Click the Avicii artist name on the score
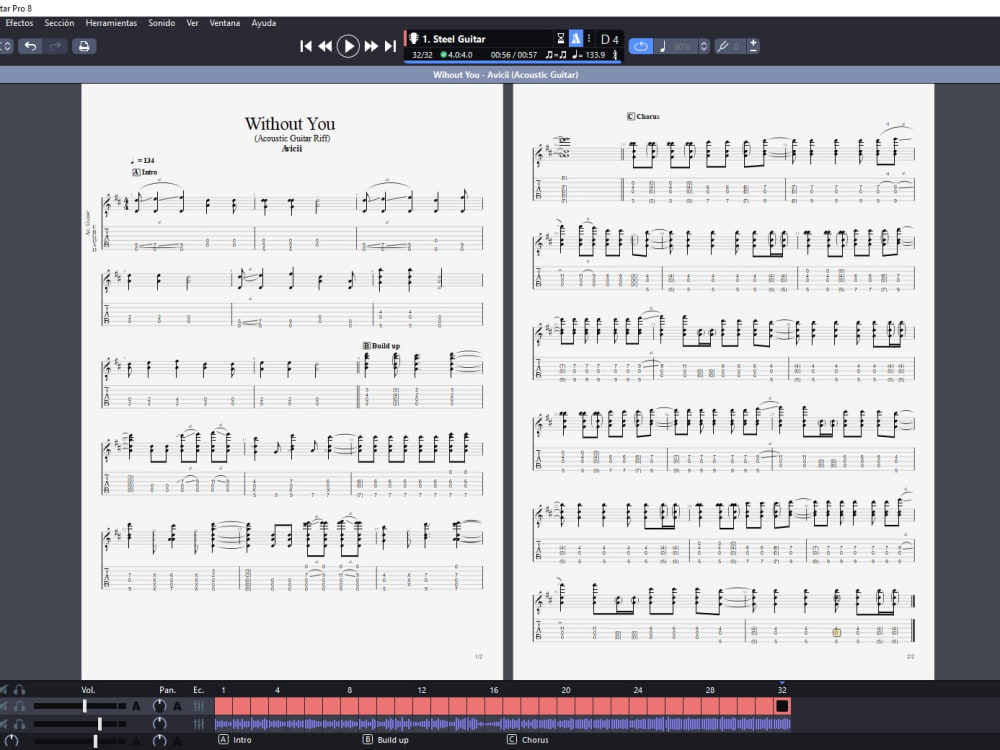Image resolution: width=1000 pixels, height=750 pixels. pos(292,149)
